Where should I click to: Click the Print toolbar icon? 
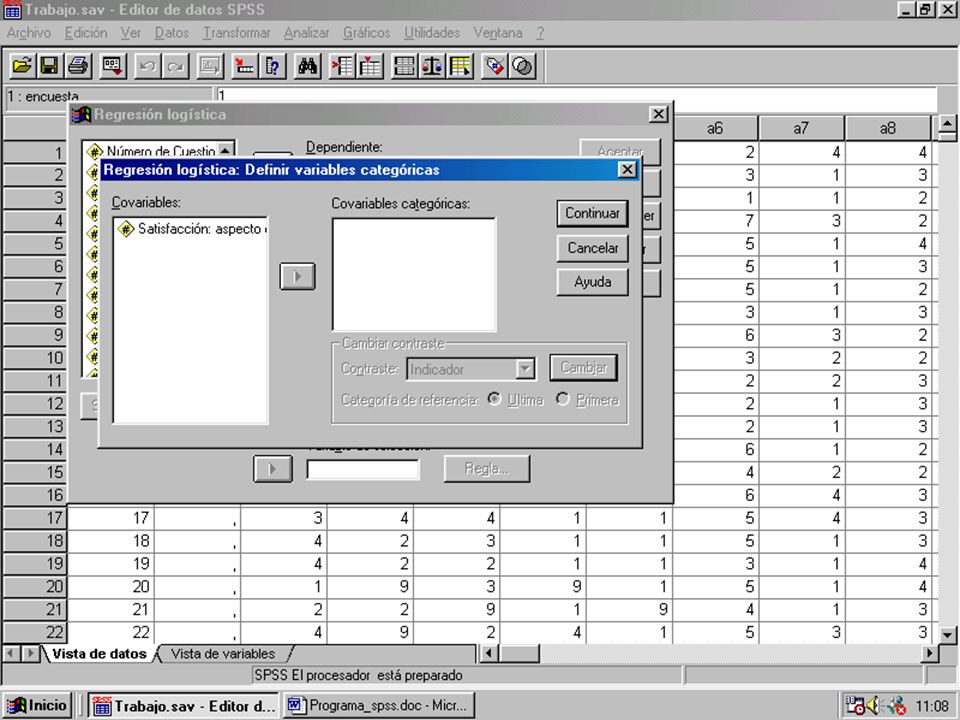pos(78,66)
